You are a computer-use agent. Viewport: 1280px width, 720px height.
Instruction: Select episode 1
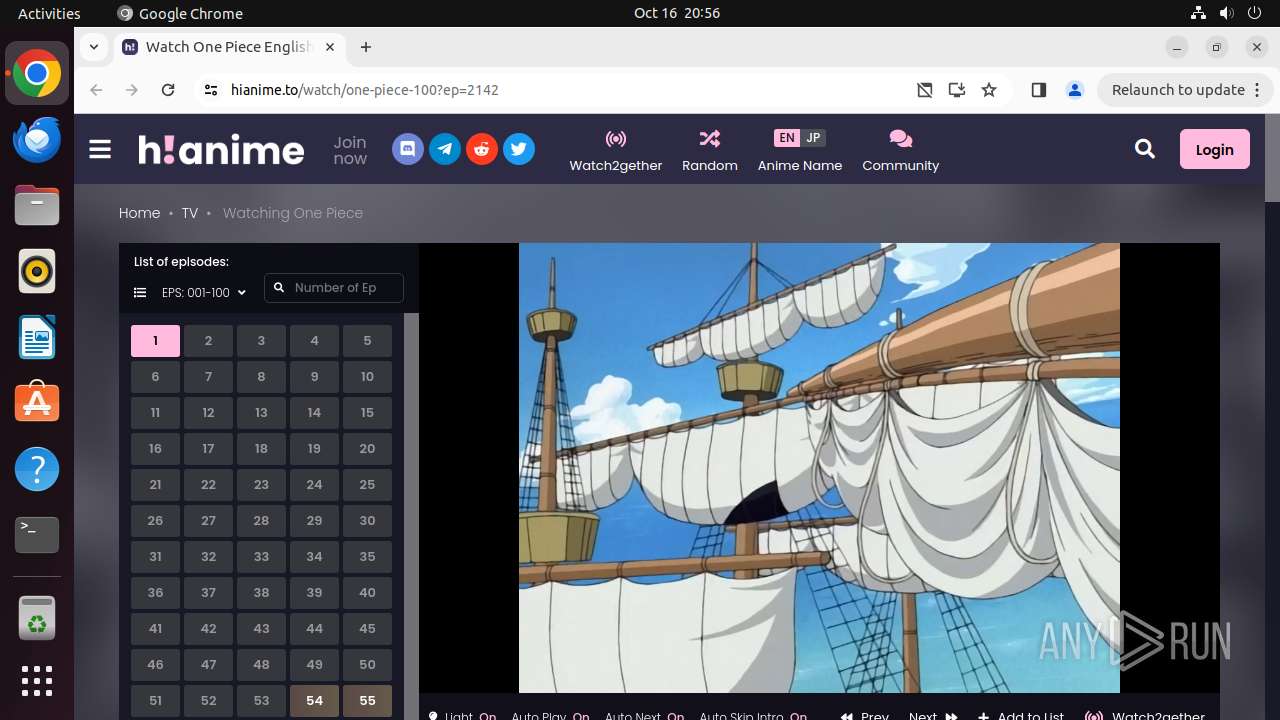(x=155, y=341)
